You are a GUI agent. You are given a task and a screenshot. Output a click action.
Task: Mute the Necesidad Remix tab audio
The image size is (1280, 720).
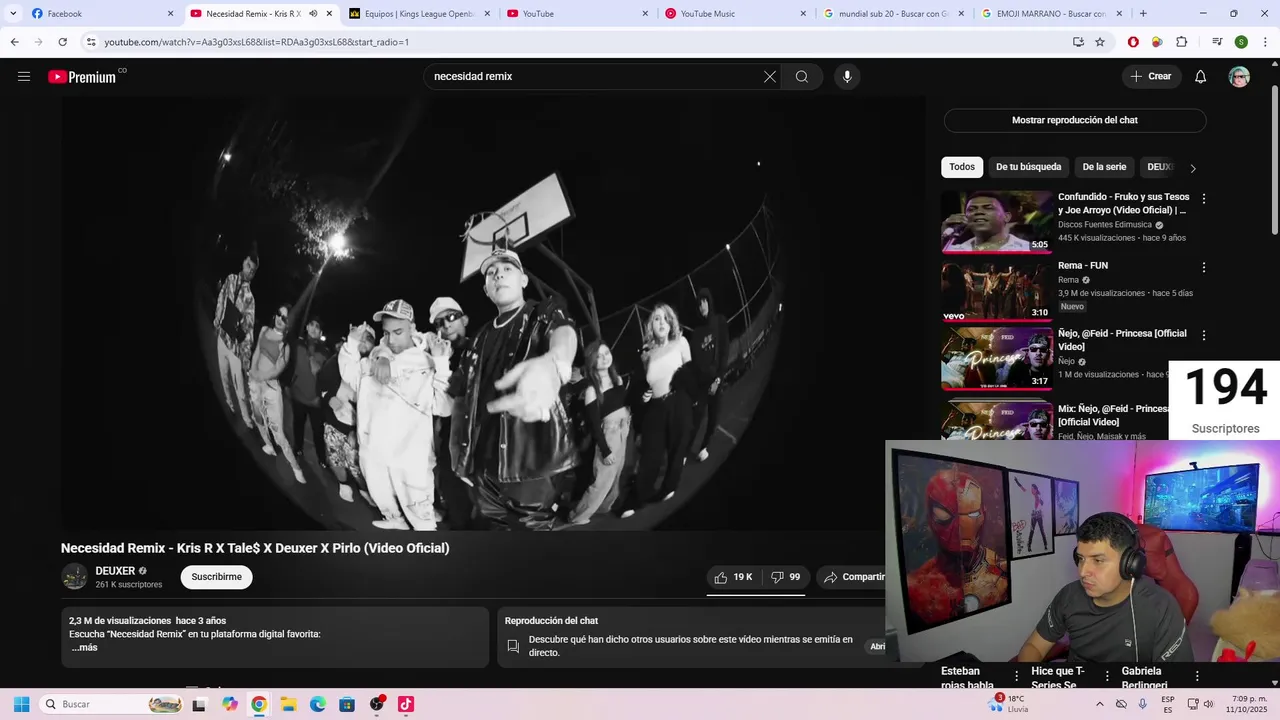(x=313, y=14)
